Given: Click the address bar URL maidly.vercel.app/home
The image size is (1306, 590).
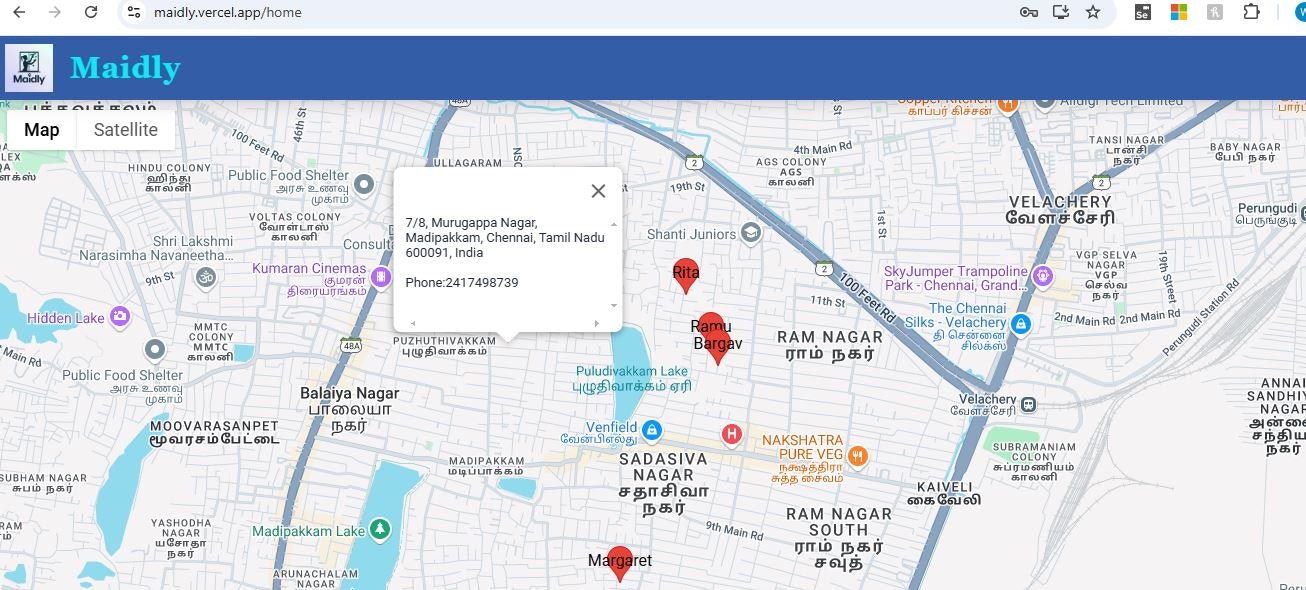Looking at the screenshot, I should coord(227,12).
